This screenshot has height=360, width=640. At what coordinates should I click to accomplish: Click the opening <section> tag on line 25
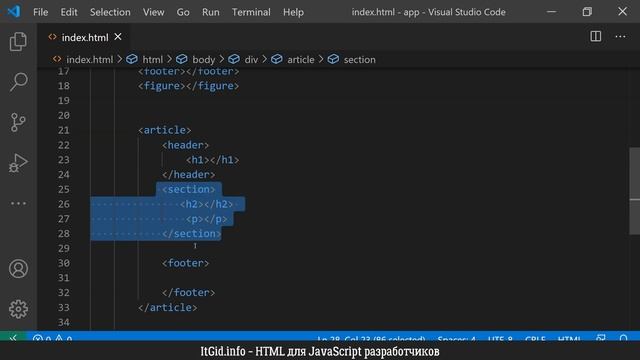click(189, 189)
